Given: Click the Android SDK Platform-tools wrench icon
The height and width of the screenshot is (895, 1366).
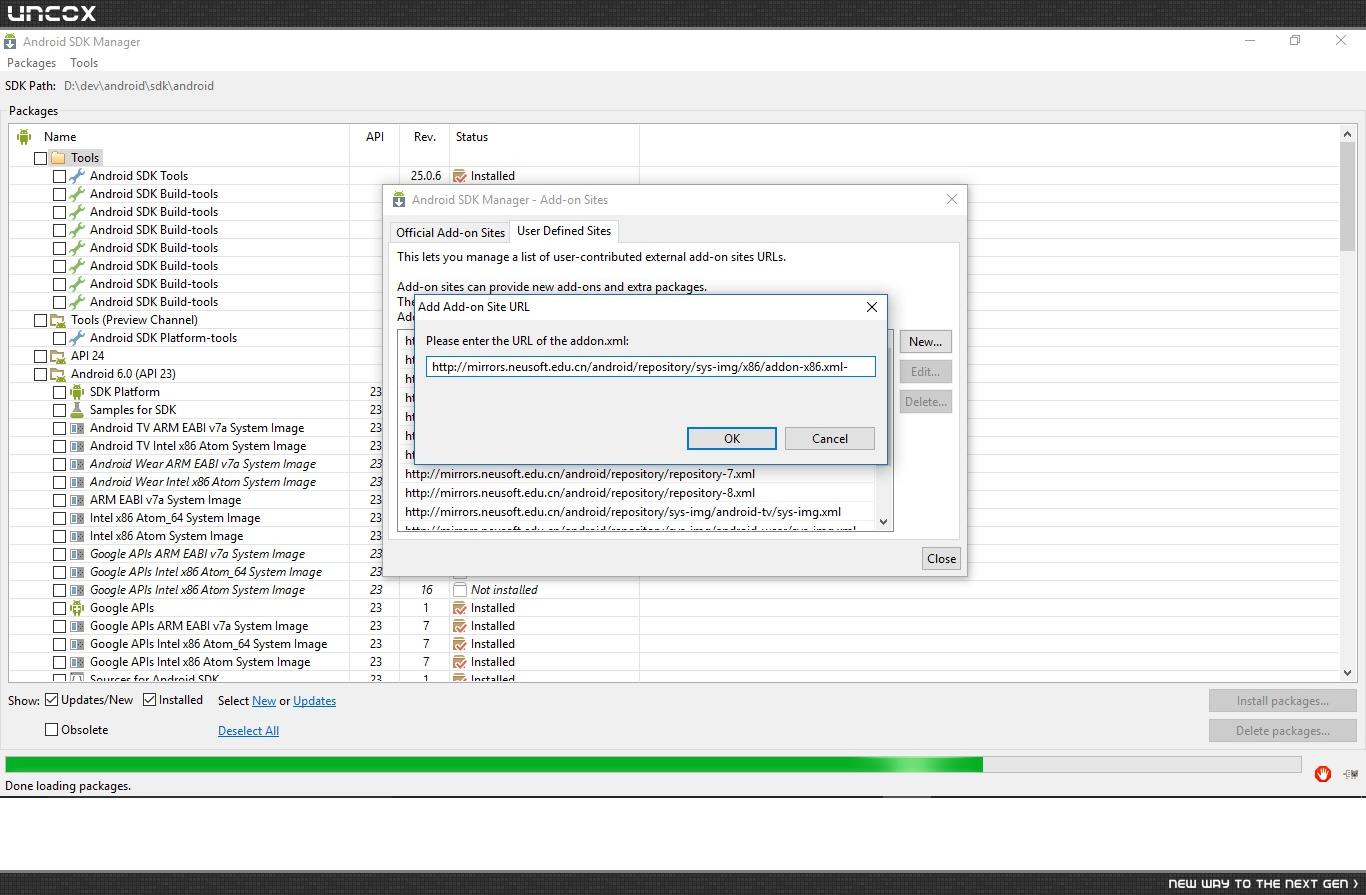Looking at the screenshot, I should tap(77, 338).
